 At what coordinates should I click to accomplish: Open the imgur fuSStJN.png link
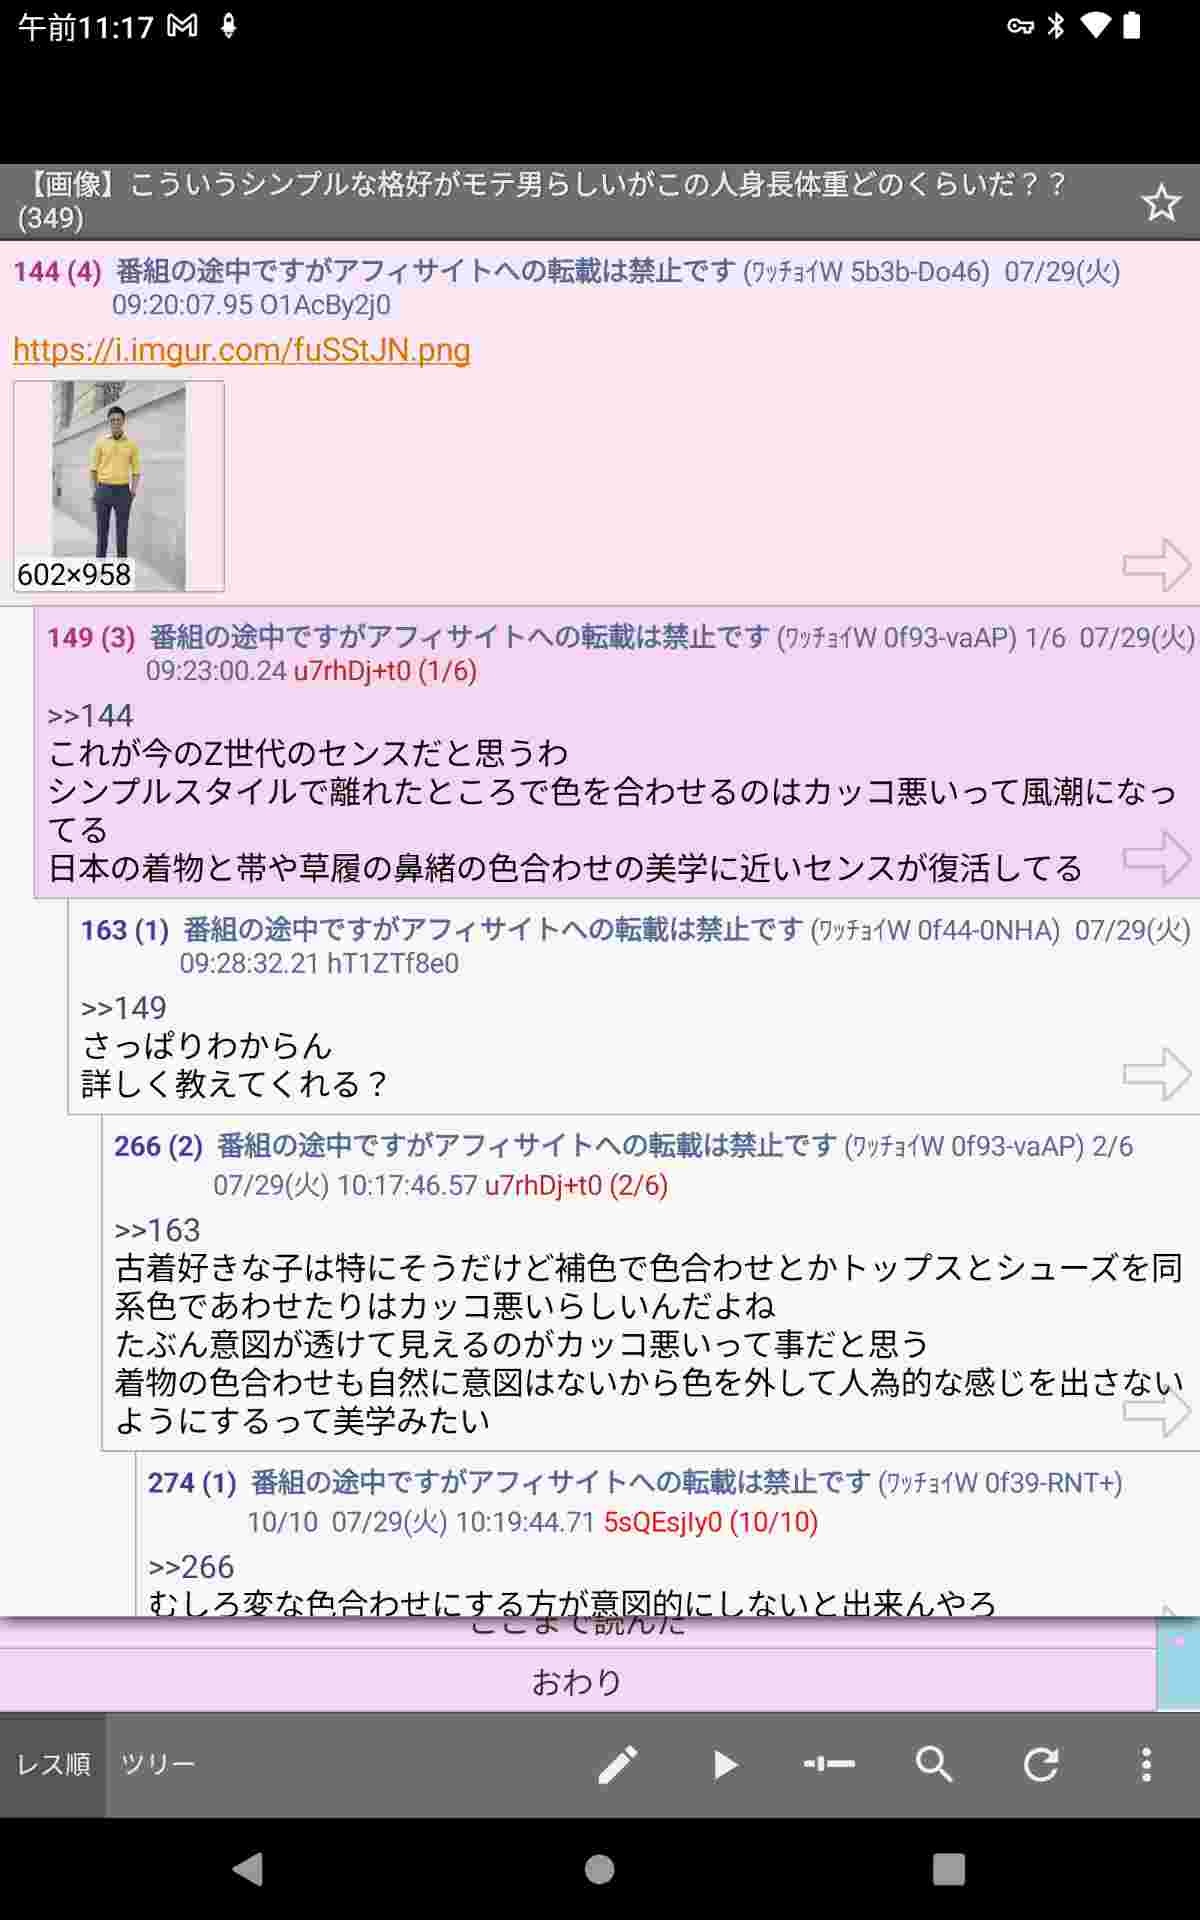pyautogui.click(x=241, y=350)
